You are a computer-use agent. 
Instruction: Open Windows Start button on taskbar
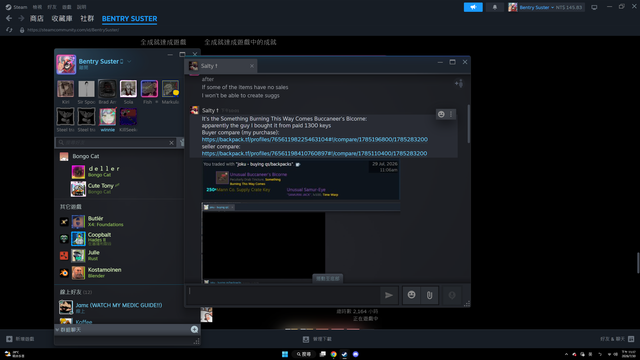point(285,354)
